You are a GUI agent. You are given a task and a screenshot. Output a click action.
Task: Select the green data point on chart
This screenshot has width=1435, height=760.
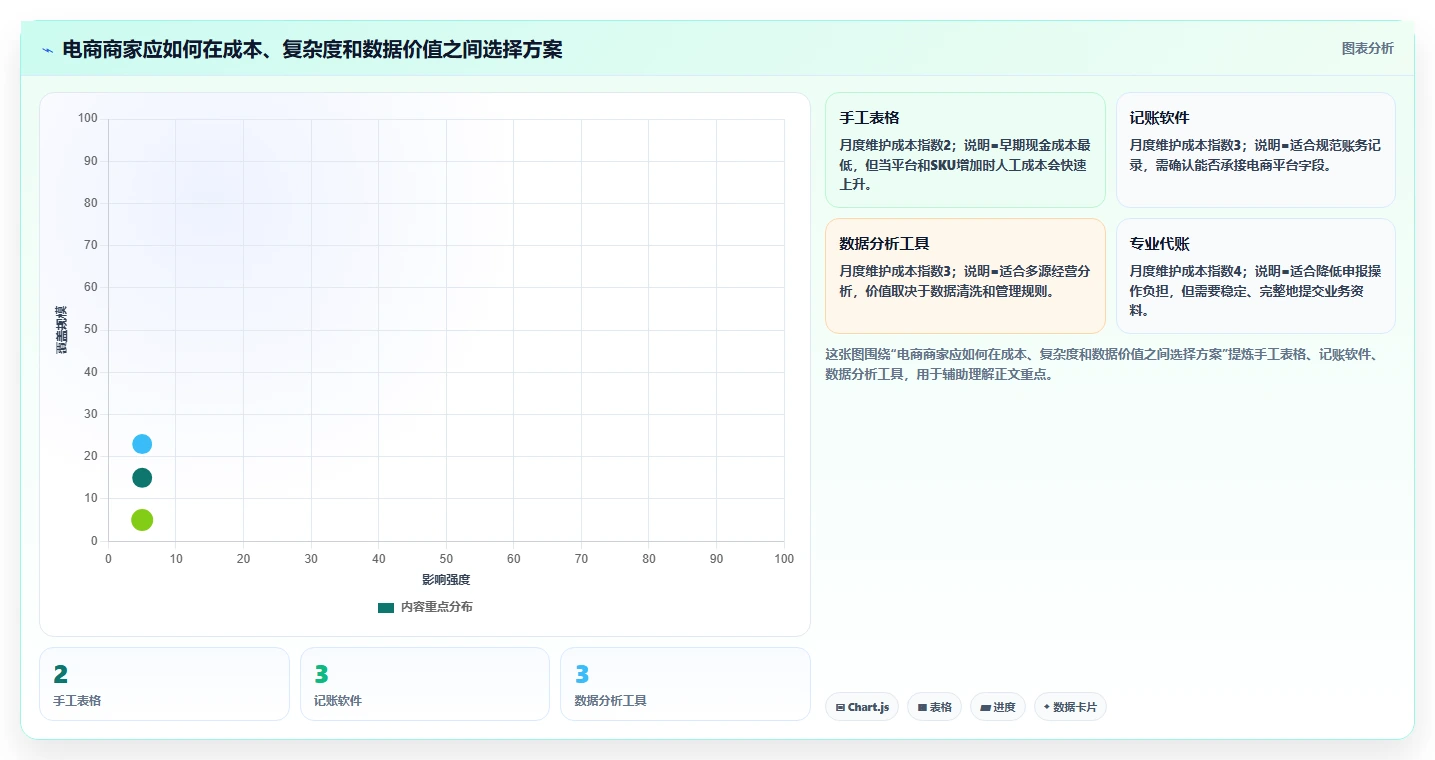pos(142,520)
